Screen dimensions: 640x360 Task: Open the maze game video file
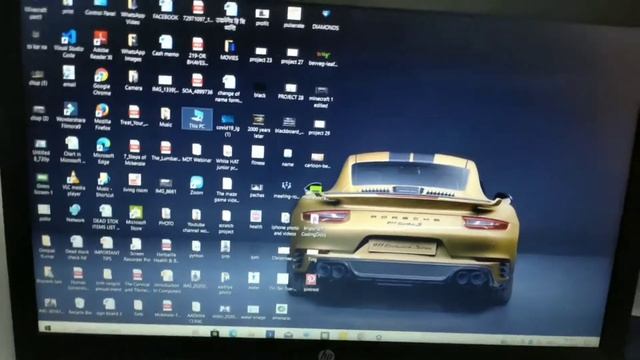(x=227, y=189)
